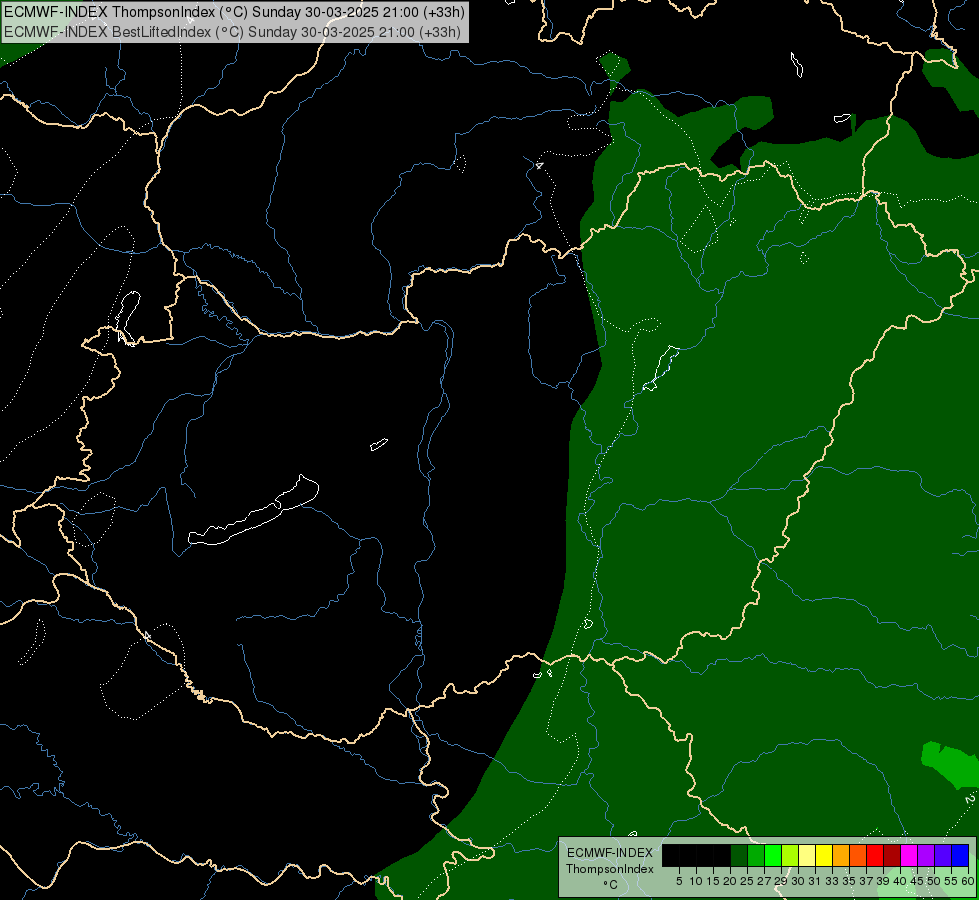The width and height of the screenshot is (979, 900).
Task: Click the legend tick label '29'
Action: pyautogui.click(x=780, y=881)
